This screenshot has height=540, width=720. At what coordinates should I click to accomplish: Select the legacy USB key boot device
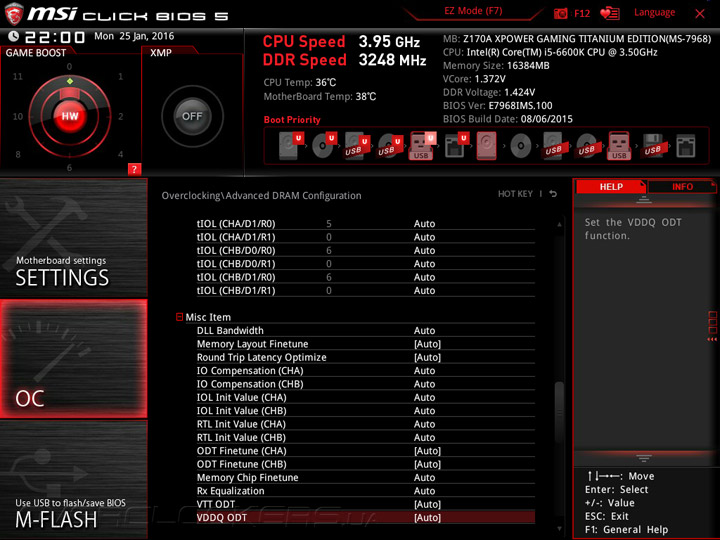pos(619,146)
